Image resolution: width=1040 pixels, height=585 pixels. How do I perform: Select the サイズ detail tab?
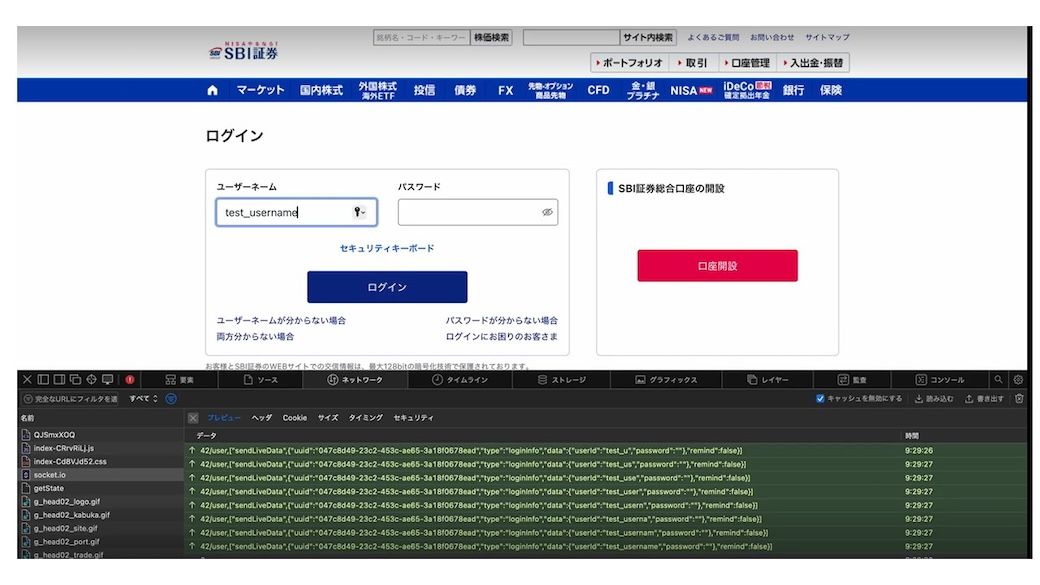(x=328, y=418)
